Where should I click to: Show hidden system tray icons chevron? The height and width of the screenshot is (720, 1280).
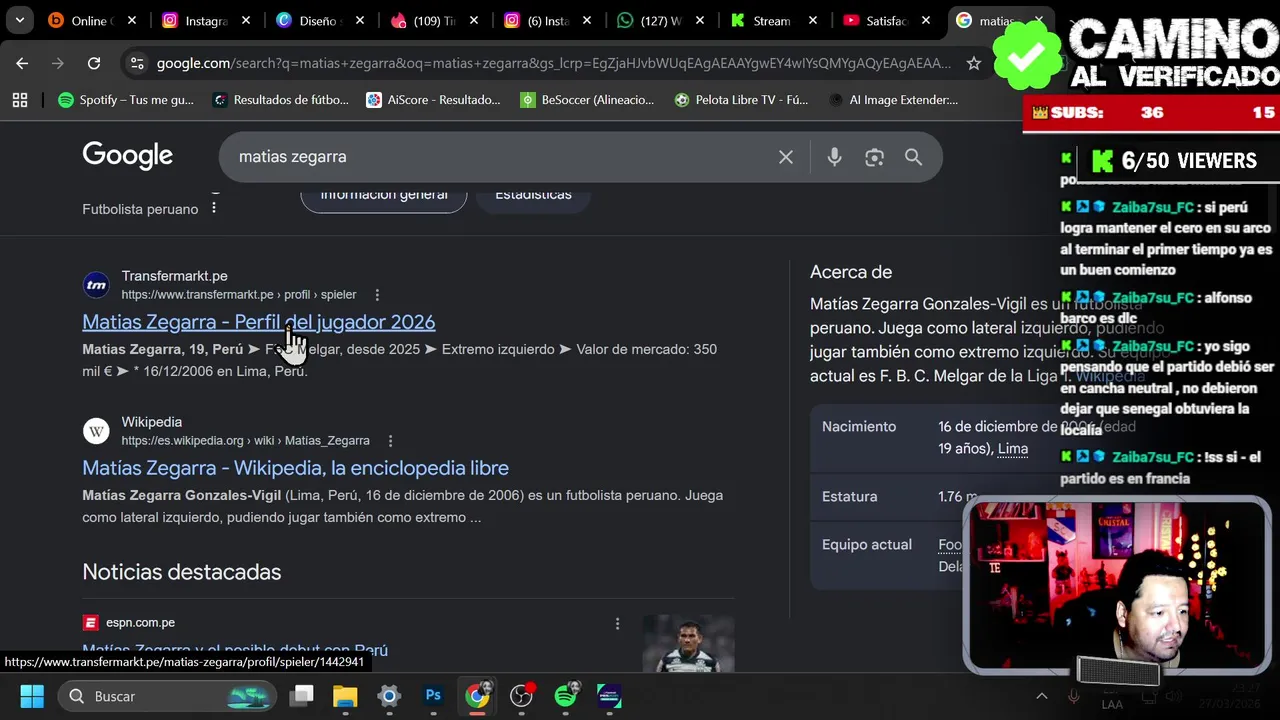[1041, 697]
